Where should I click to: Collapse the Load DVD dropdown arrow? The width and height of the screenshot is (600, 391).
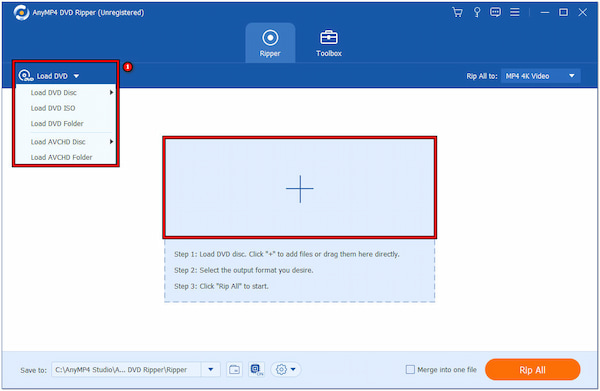[76, 76]
